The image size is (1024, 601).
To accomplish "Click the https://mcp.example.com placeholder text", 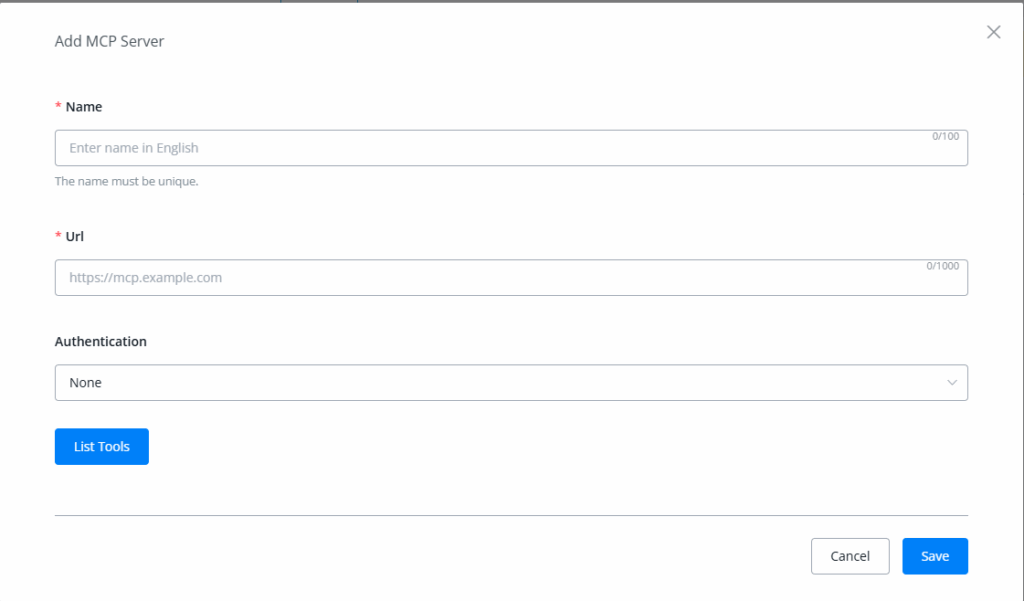I will (x=145, y=278).
